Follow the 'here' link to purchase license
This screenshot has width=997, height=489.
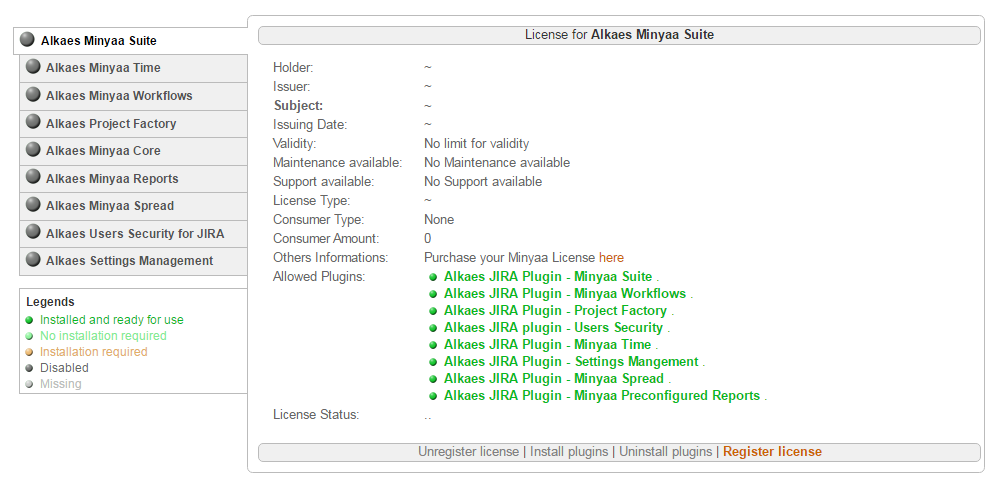[611, 258]
